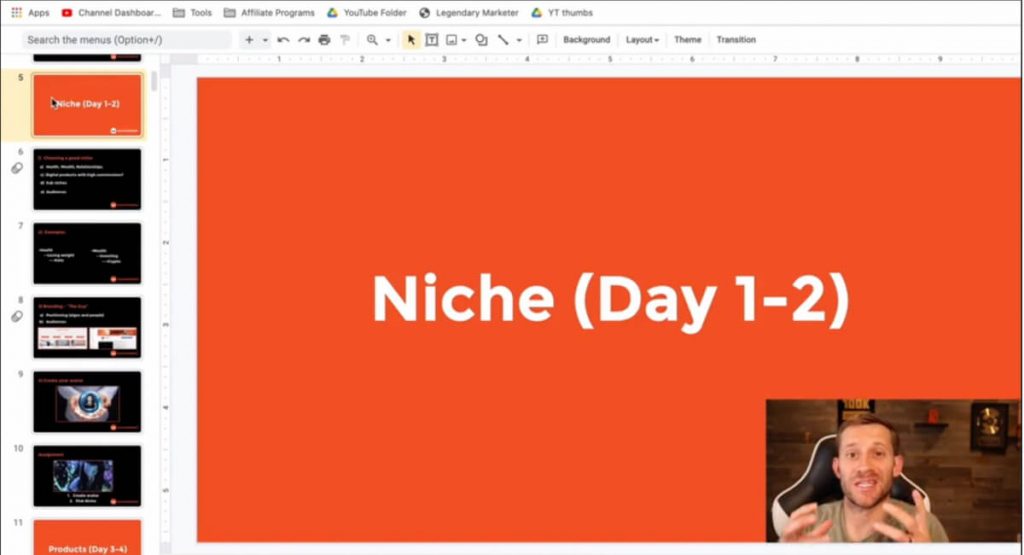
Task: Click the Niche (Day 1-2) title text
Action: pos(611,300)
